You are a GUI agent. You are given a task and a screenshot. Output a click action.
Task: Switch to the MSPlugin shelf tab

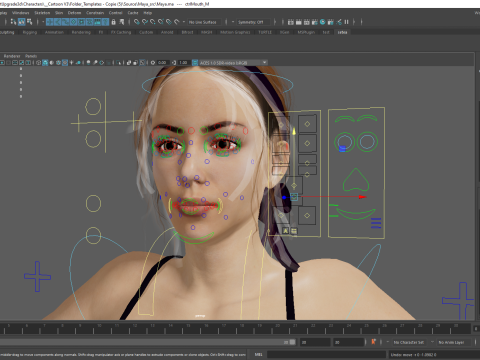[x=306, y=32]
